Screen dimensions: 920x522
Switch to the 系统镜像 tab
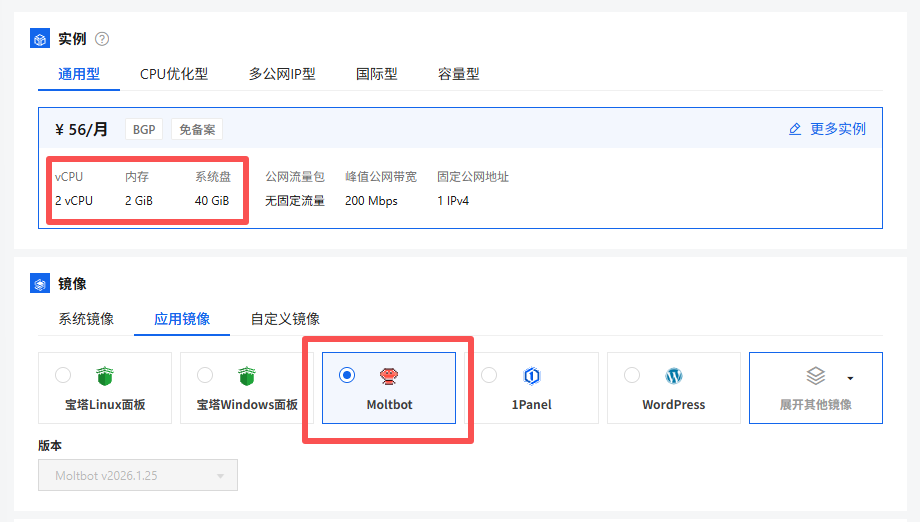pos(86,319)
